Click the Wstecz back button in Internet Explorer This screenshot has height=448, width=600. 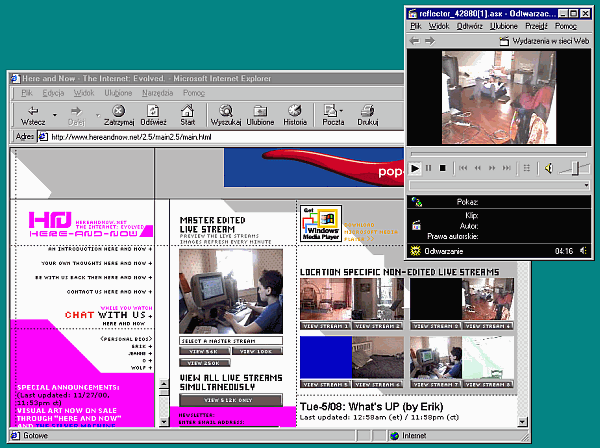click(x=33, y=116)
